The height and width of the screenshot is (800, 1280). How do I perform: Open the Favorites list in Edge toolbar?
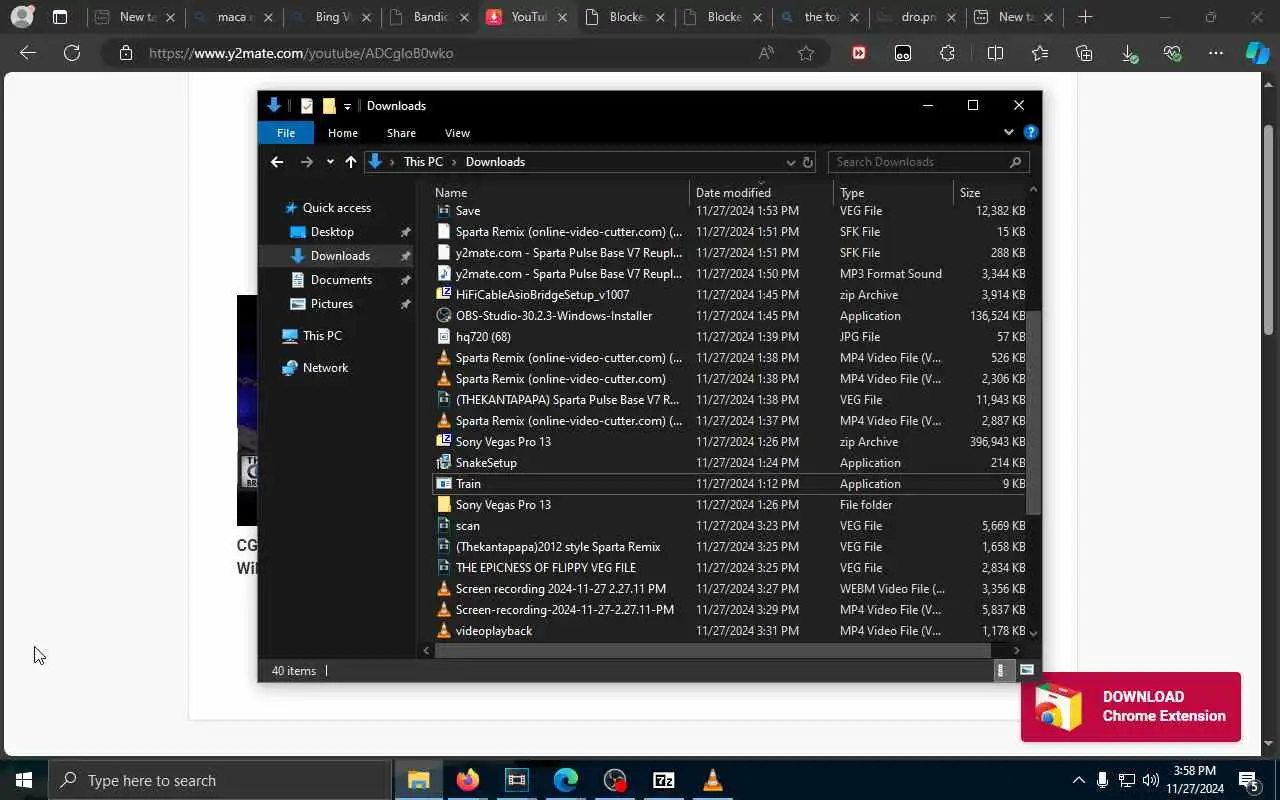point(1040,53)
